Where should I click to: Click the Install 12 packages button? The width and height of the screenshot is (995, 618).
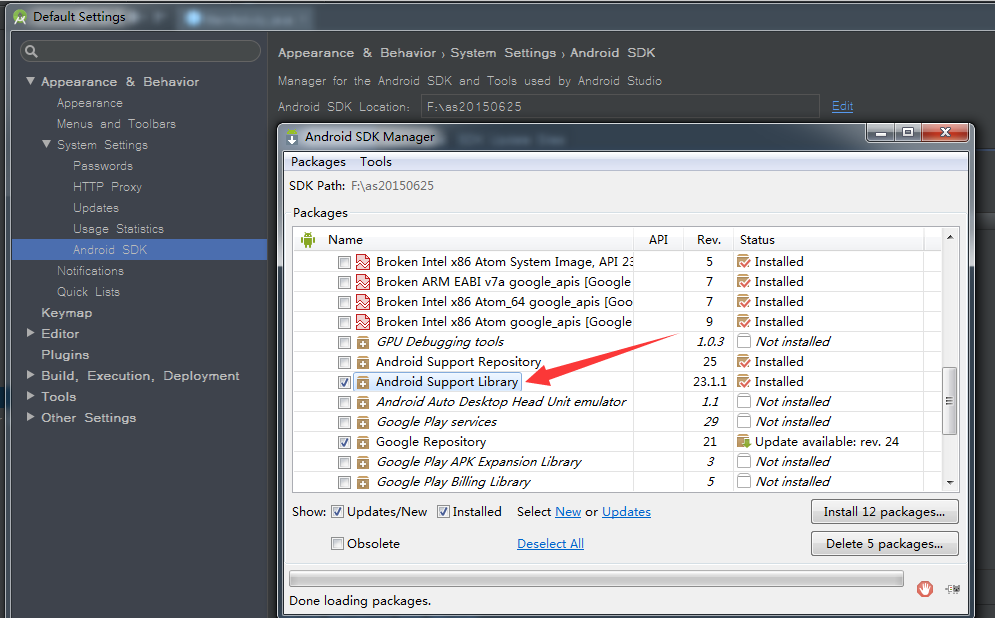point(885,511)
